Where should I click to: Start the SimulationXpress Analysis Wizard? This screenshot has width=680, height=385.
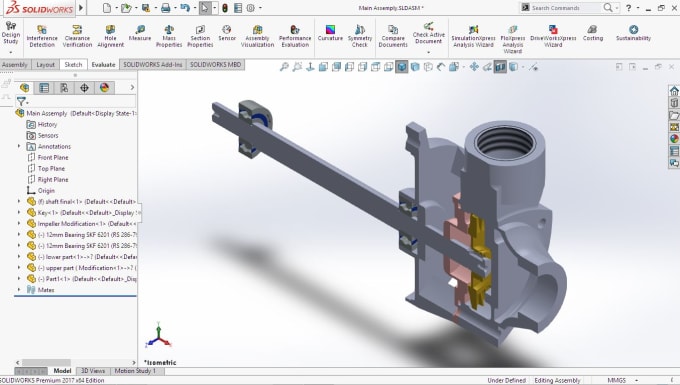tap(473, 36)
